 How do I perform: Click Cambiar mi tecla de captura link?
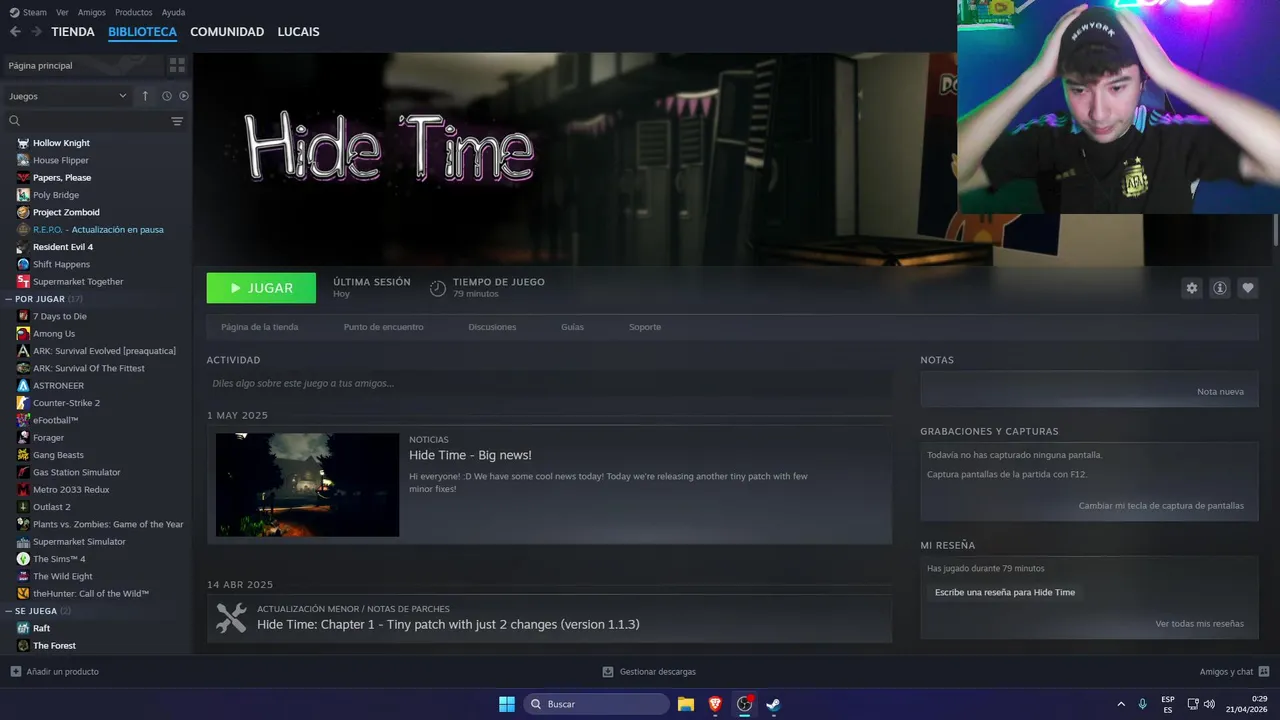[x=1161, y=506]
